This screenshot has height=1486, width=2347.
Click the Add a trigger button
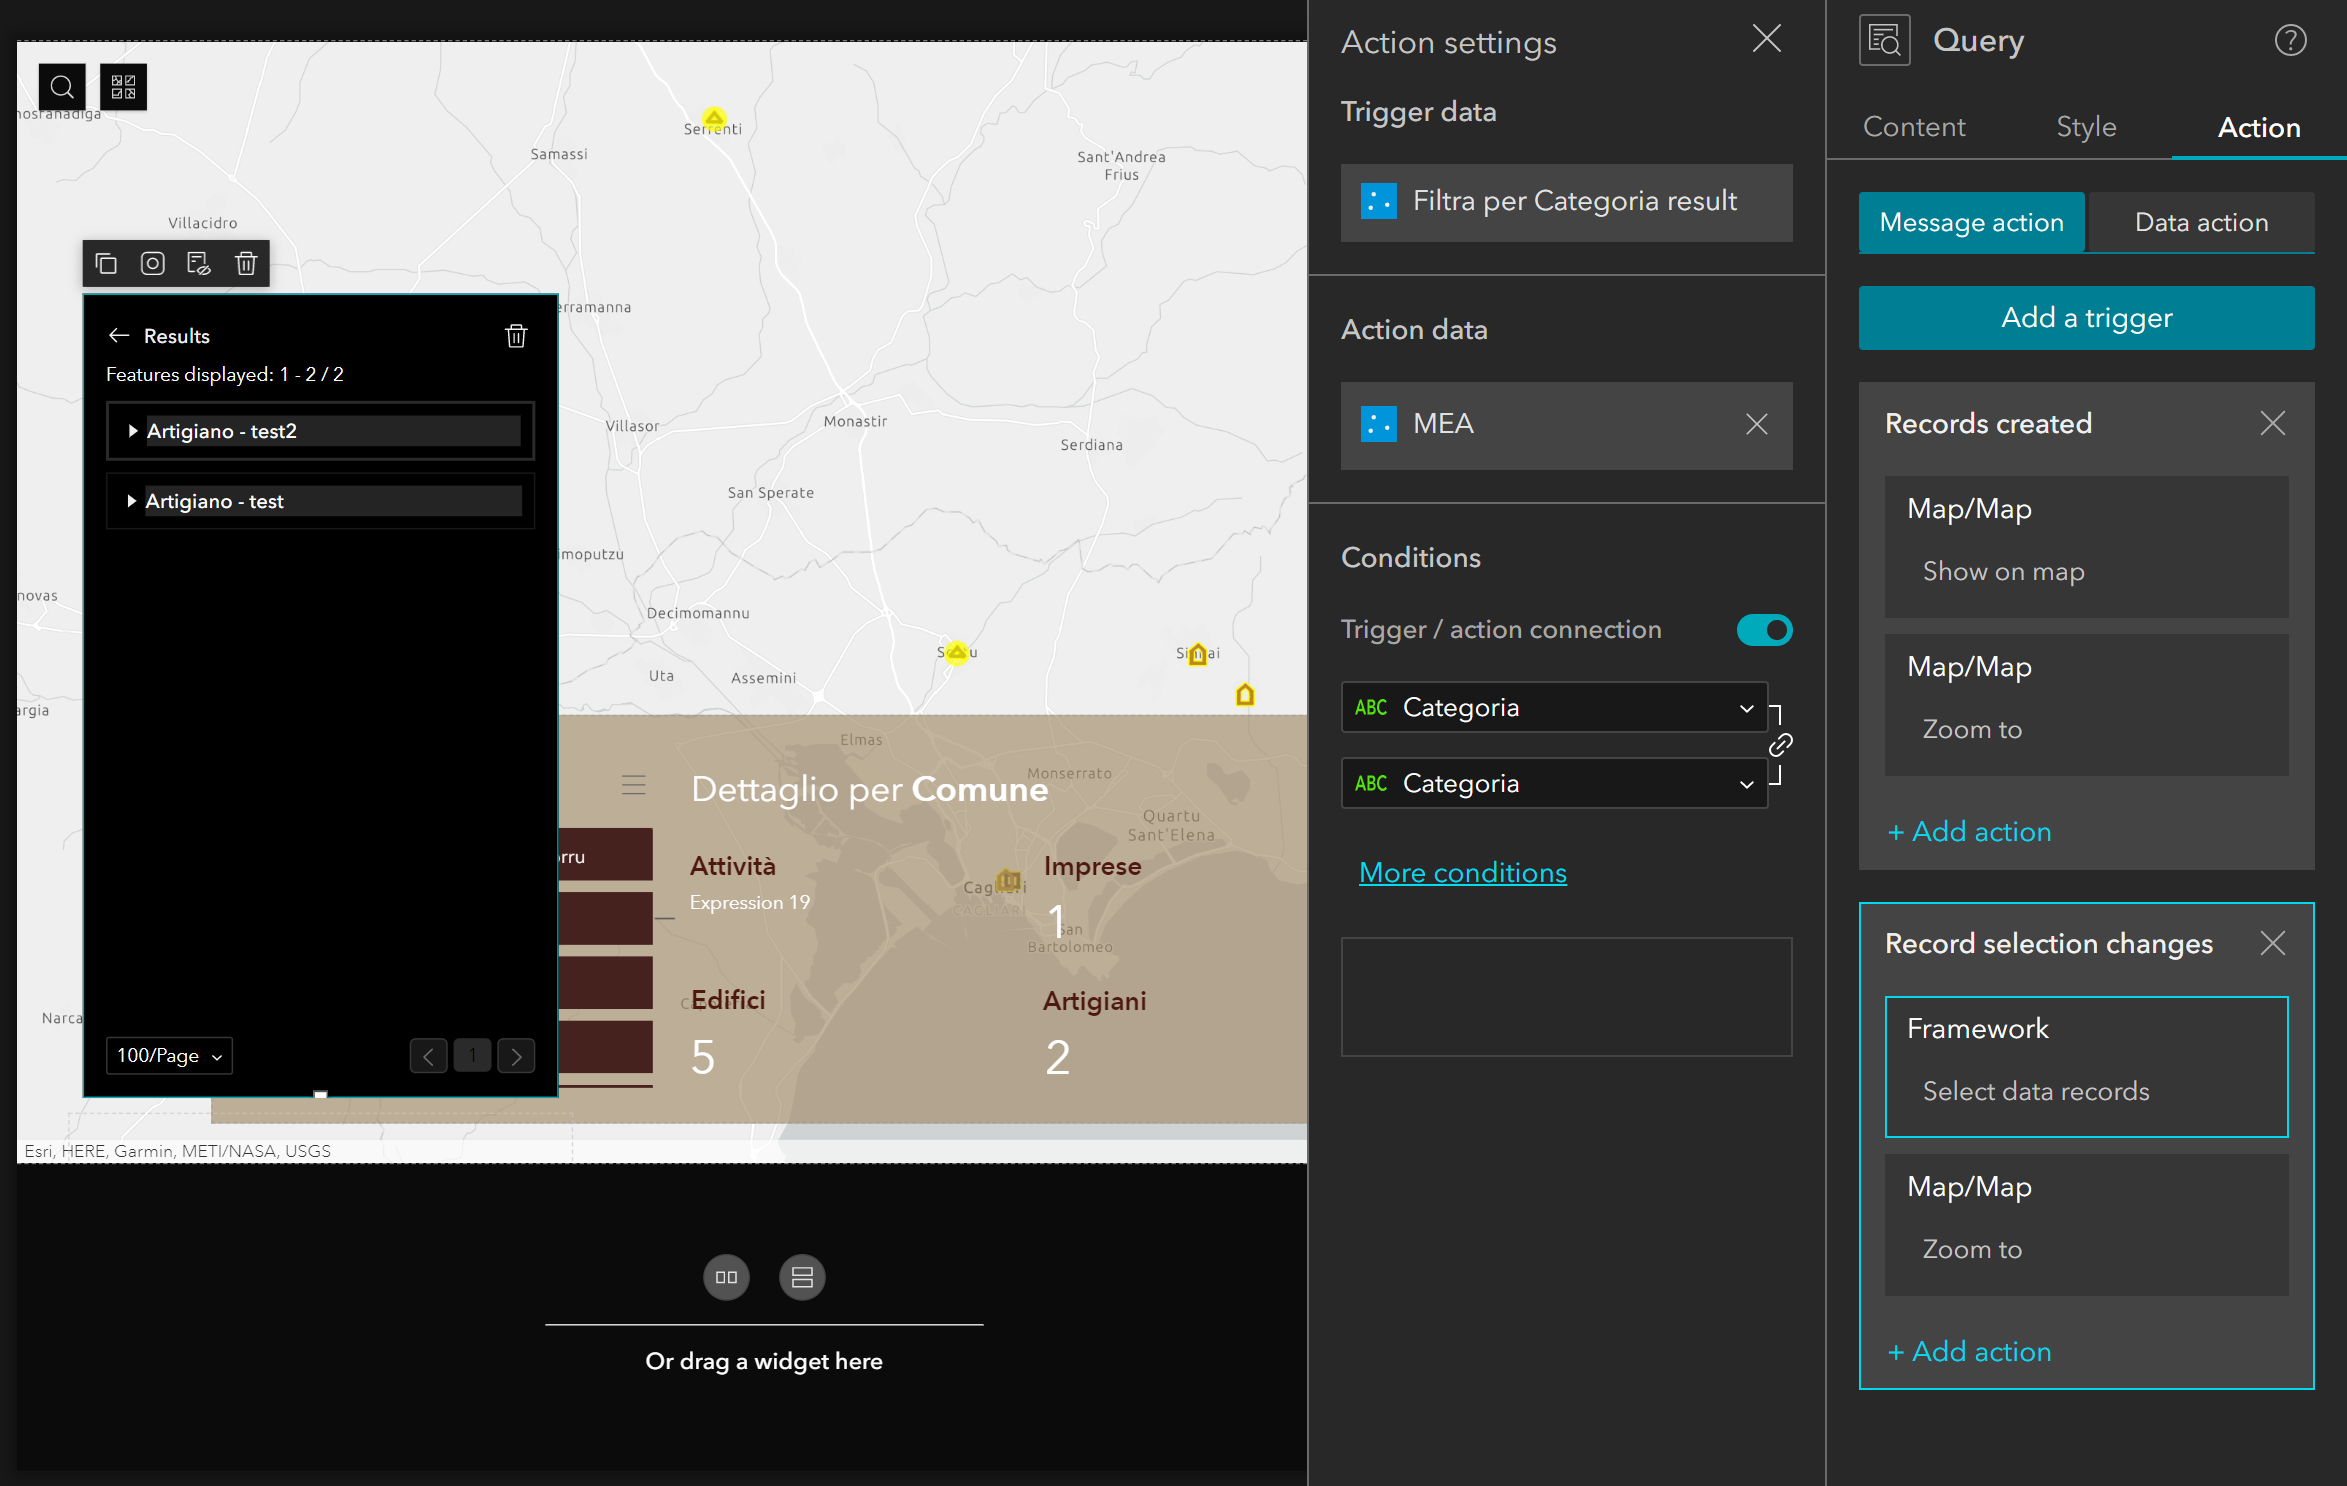(x=2086, y=318)
